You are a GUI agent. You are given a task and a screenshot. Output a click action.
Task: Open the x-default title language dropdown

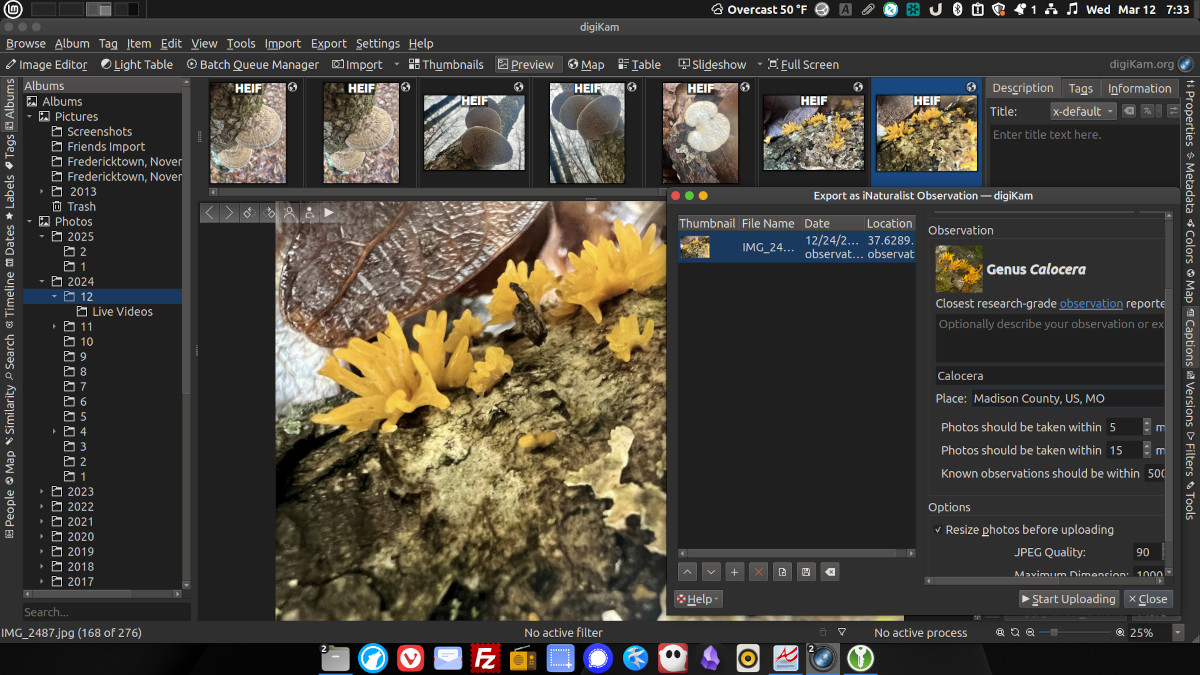coord(1082,111)
